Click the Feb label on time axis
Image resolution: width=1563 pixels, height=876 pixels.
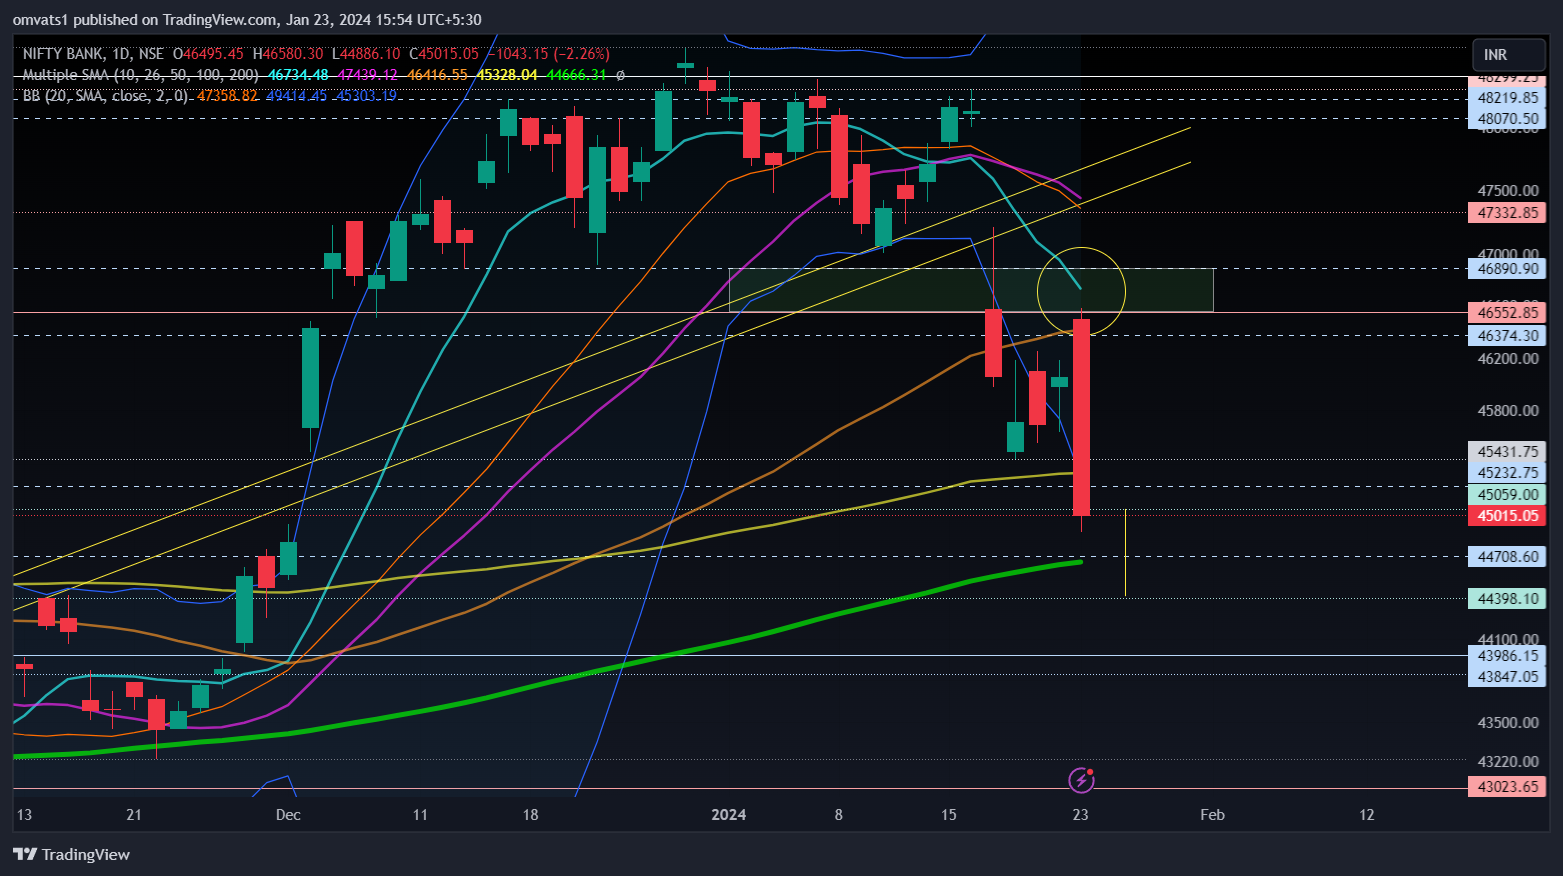pyautogui.click(x=1212, y=815)
